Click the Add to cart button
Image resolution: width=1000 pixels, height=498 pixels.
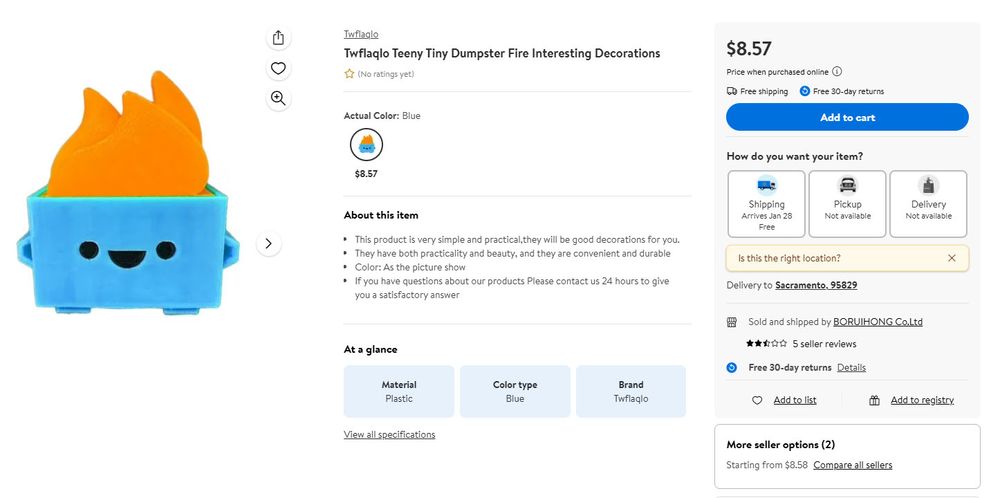coord(847,117)
